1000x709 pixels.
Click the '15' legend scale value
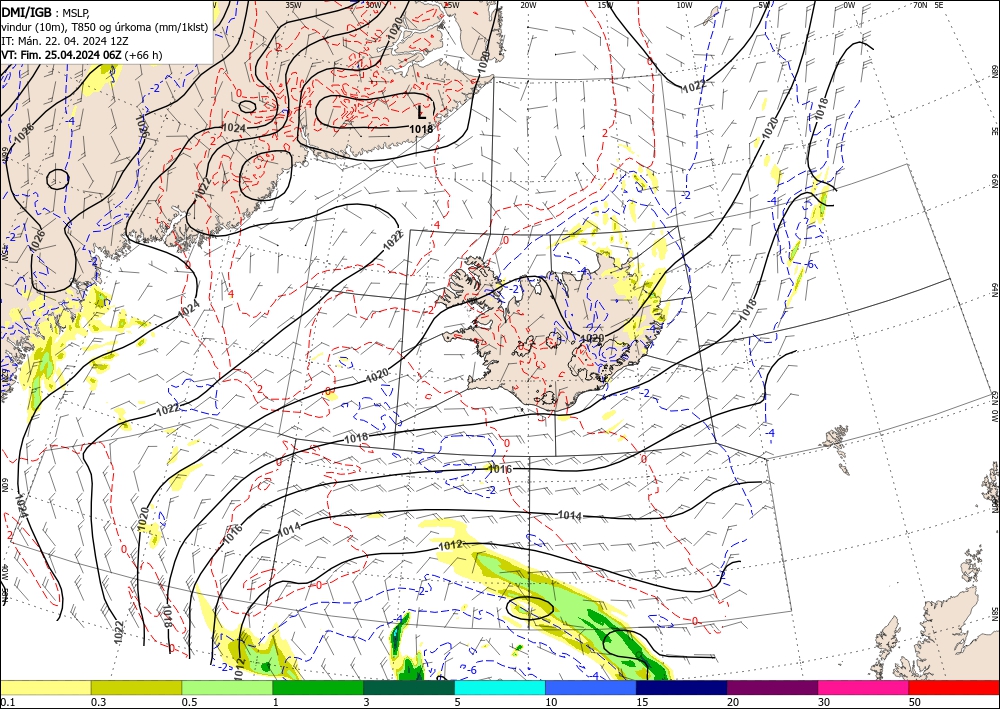(x=642, y=702)
